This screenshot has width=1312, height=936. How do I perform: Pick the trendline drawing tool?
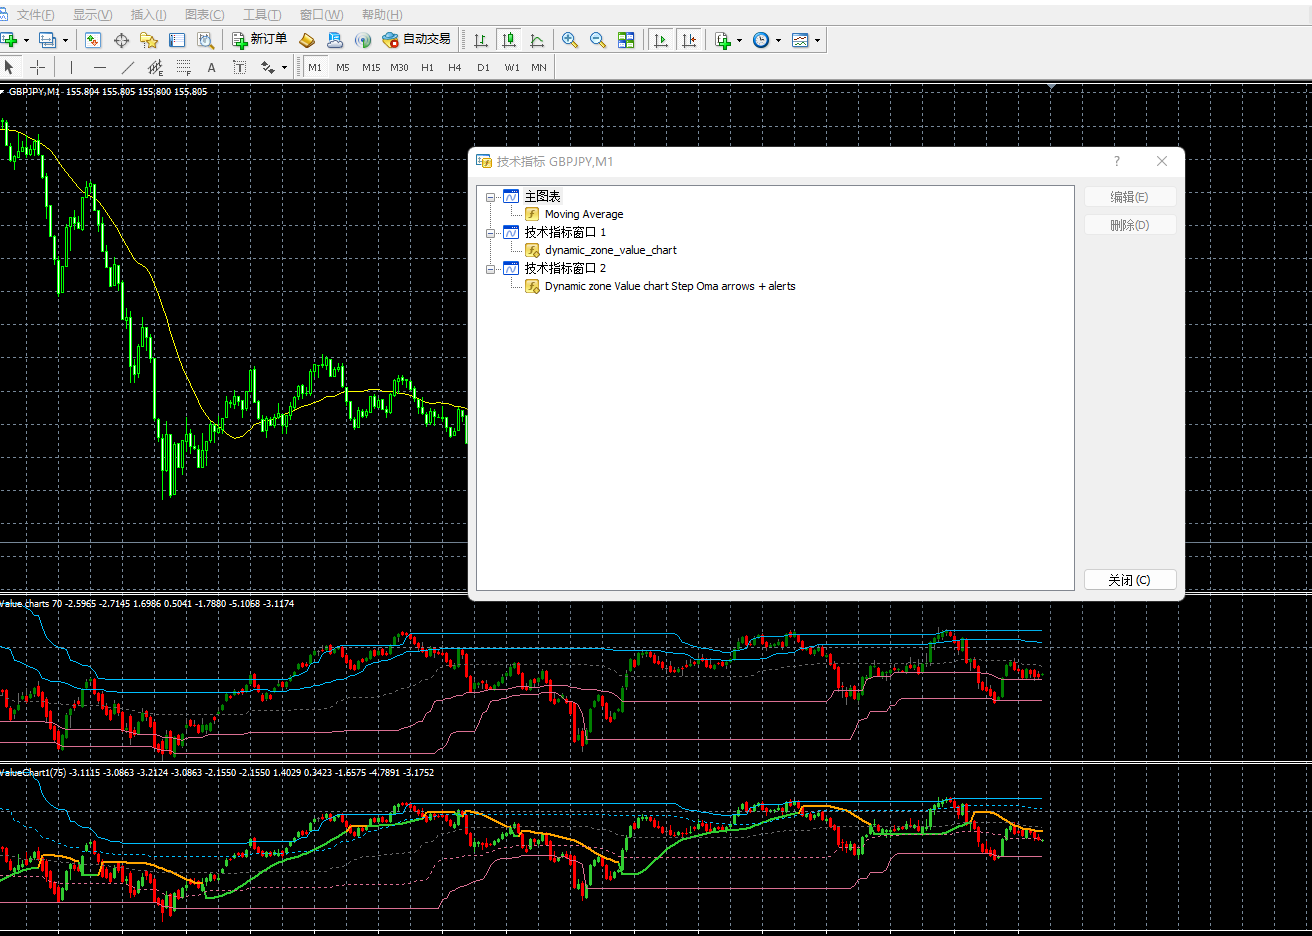tap(127, 67)
